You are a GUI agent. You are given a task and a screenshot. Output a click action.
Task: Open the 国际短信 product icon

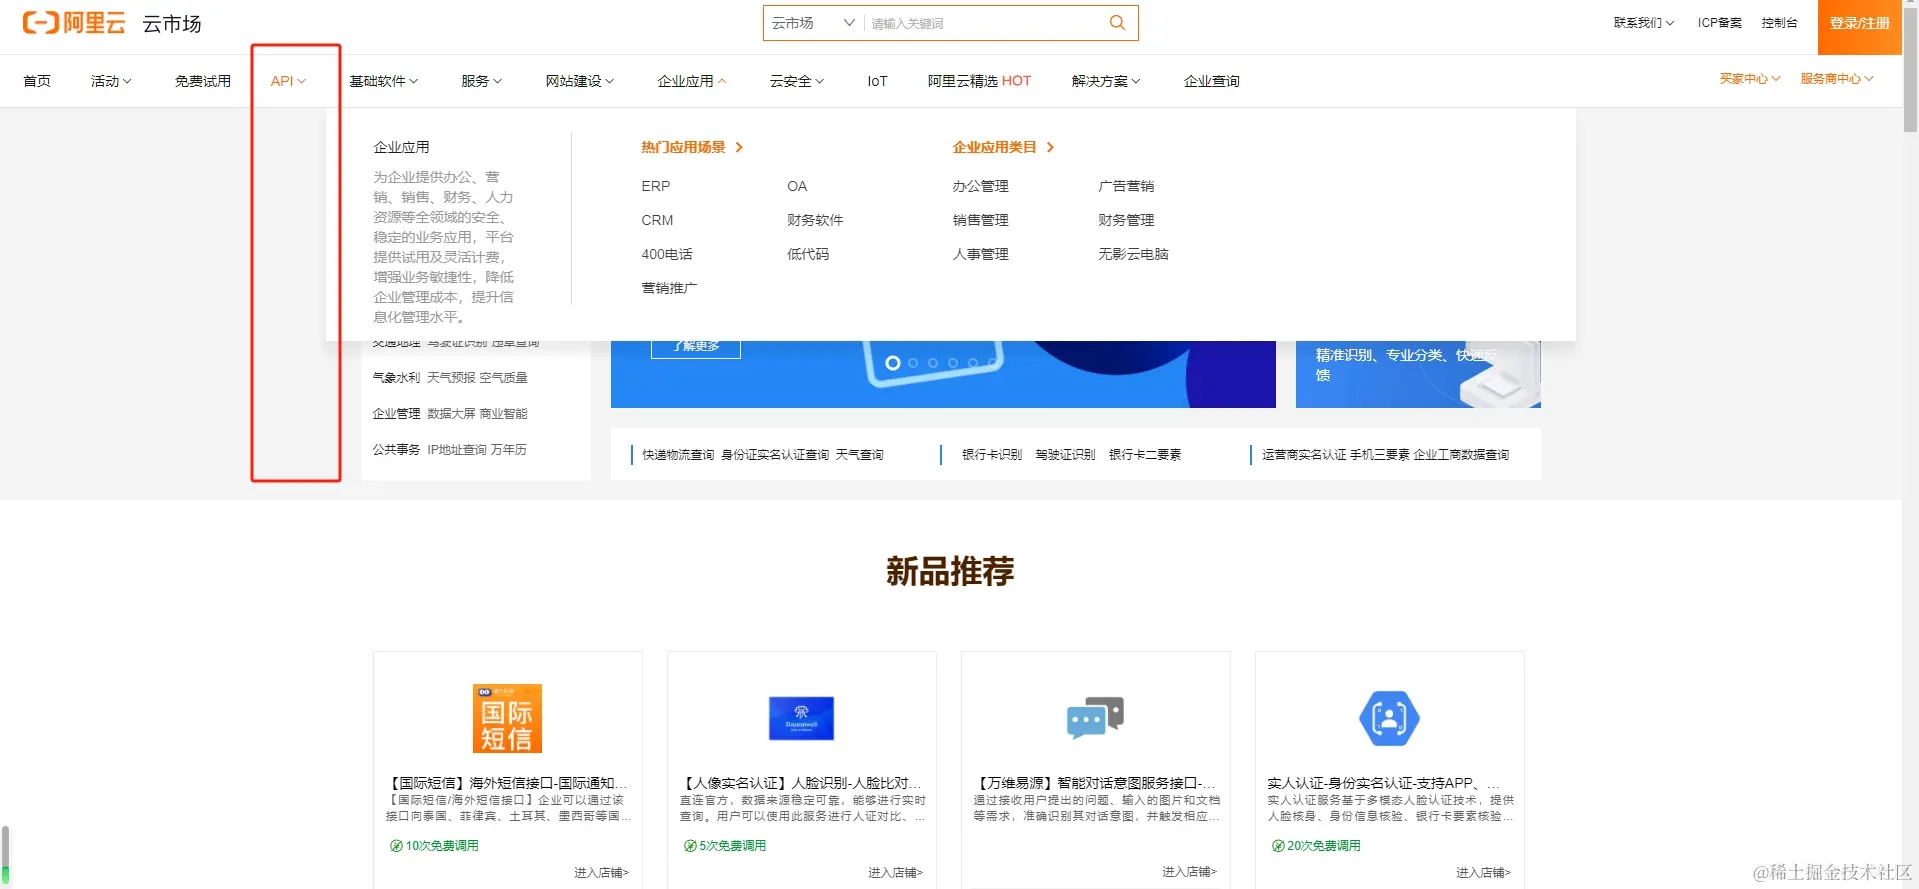[x=507, y=718]
